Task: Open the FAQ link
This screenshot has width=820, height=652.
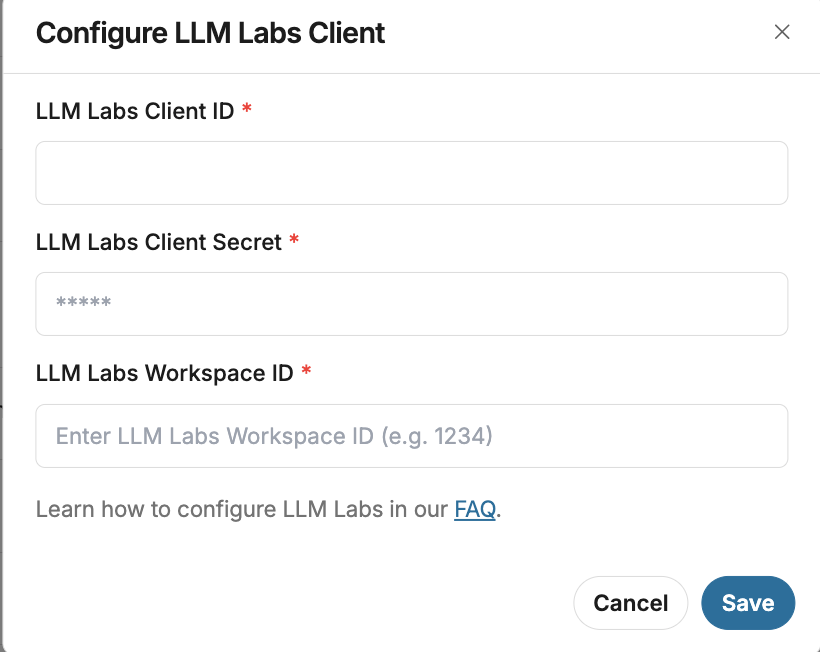Action: tap(475, 509)
